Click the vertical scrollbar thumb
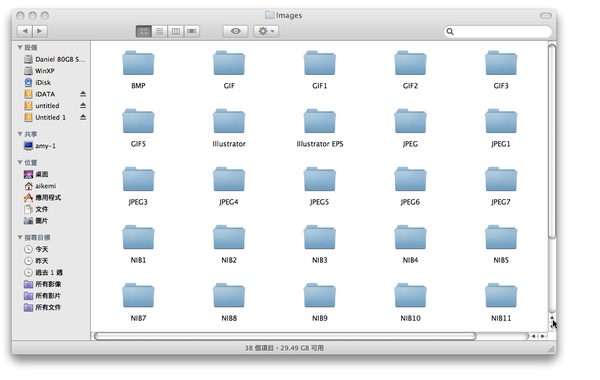The width and height of the screenshot is (600, 380). (x=552, y=142)
